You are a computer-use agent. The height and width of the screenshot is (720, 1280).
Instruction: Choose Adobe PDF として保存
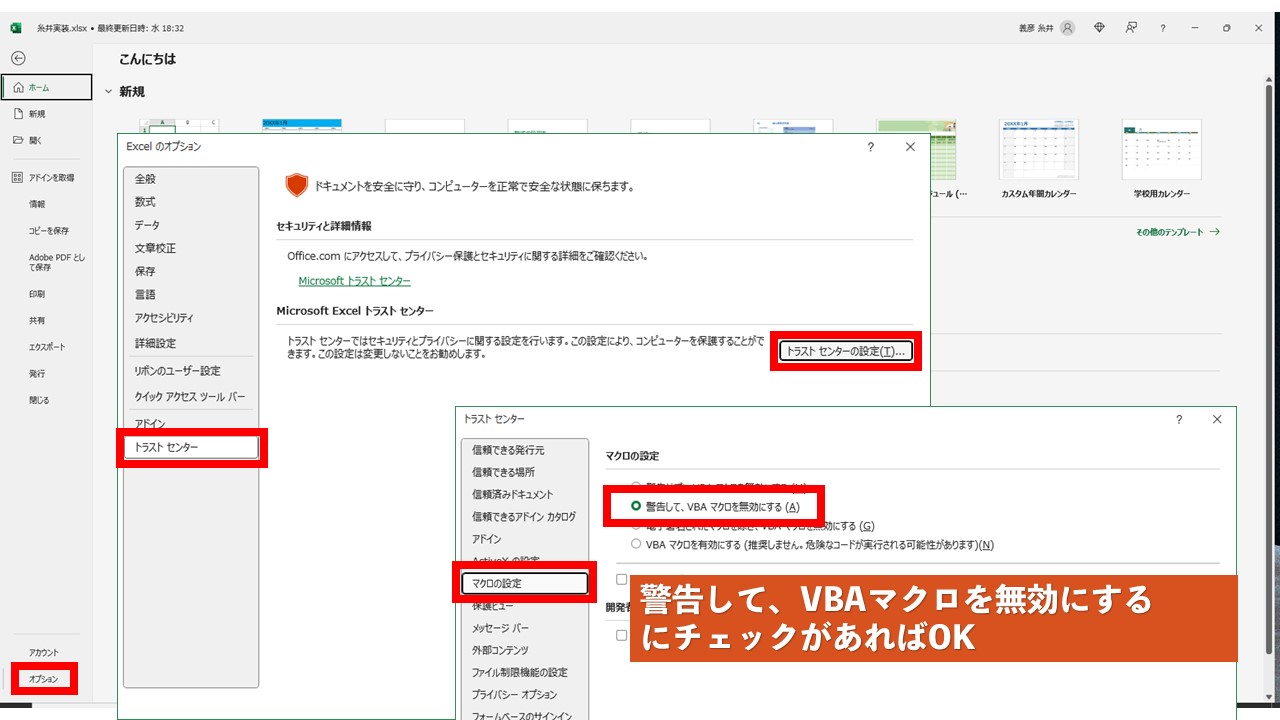pos(56,262)
